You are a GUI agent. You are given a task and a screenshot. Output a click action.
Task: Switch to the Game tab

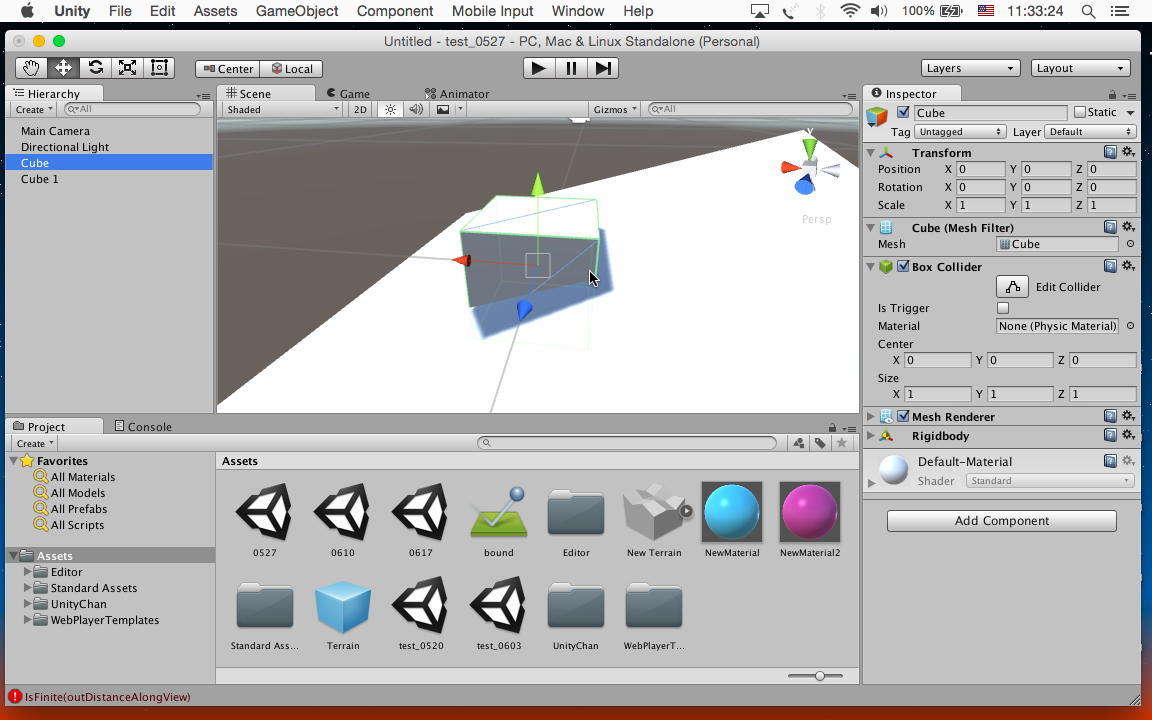[x=348, y=93]
